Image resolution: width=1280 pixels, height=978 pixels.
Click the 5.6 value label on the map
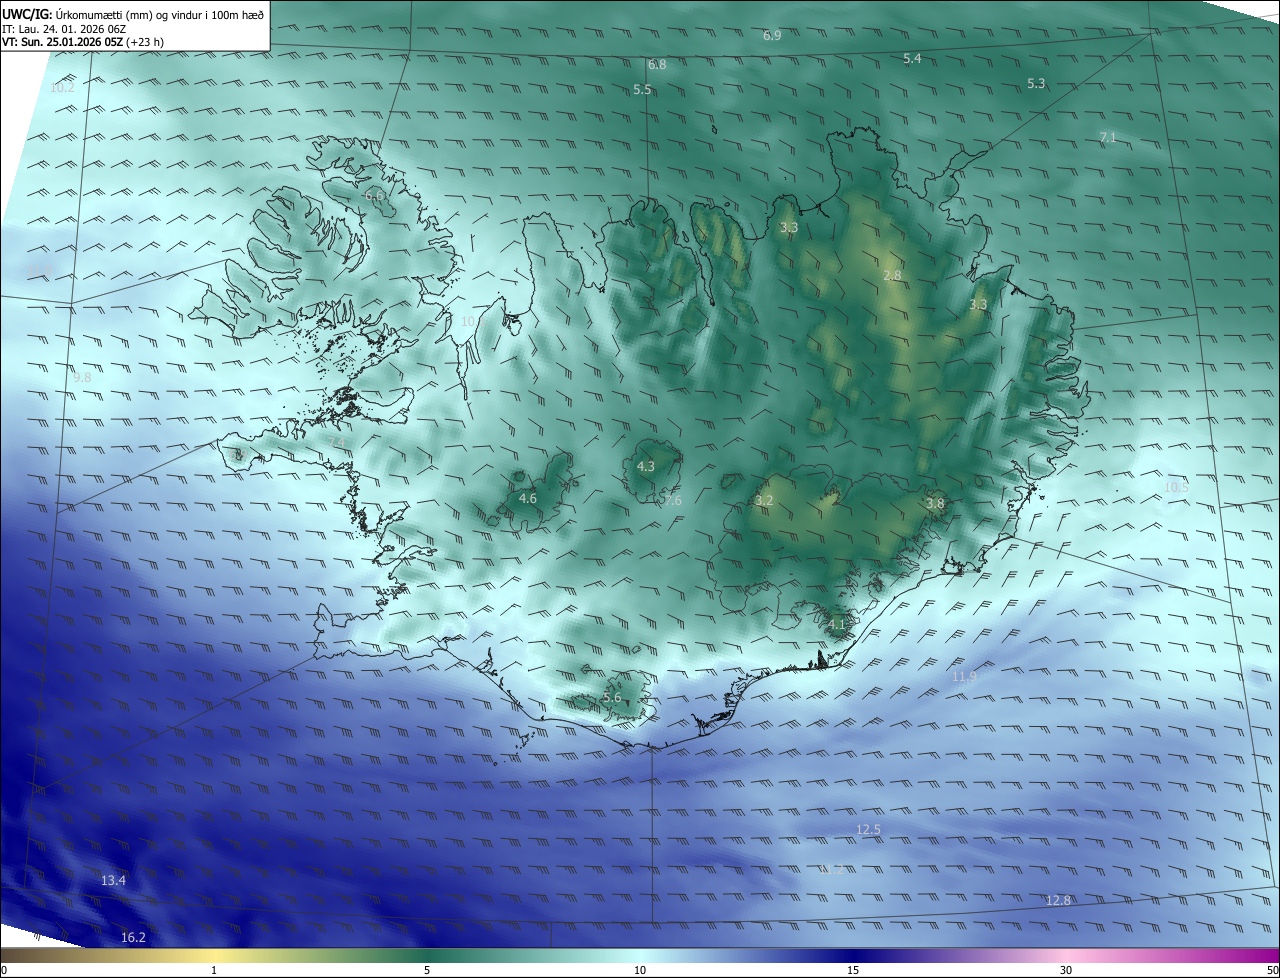click(612, 698)
